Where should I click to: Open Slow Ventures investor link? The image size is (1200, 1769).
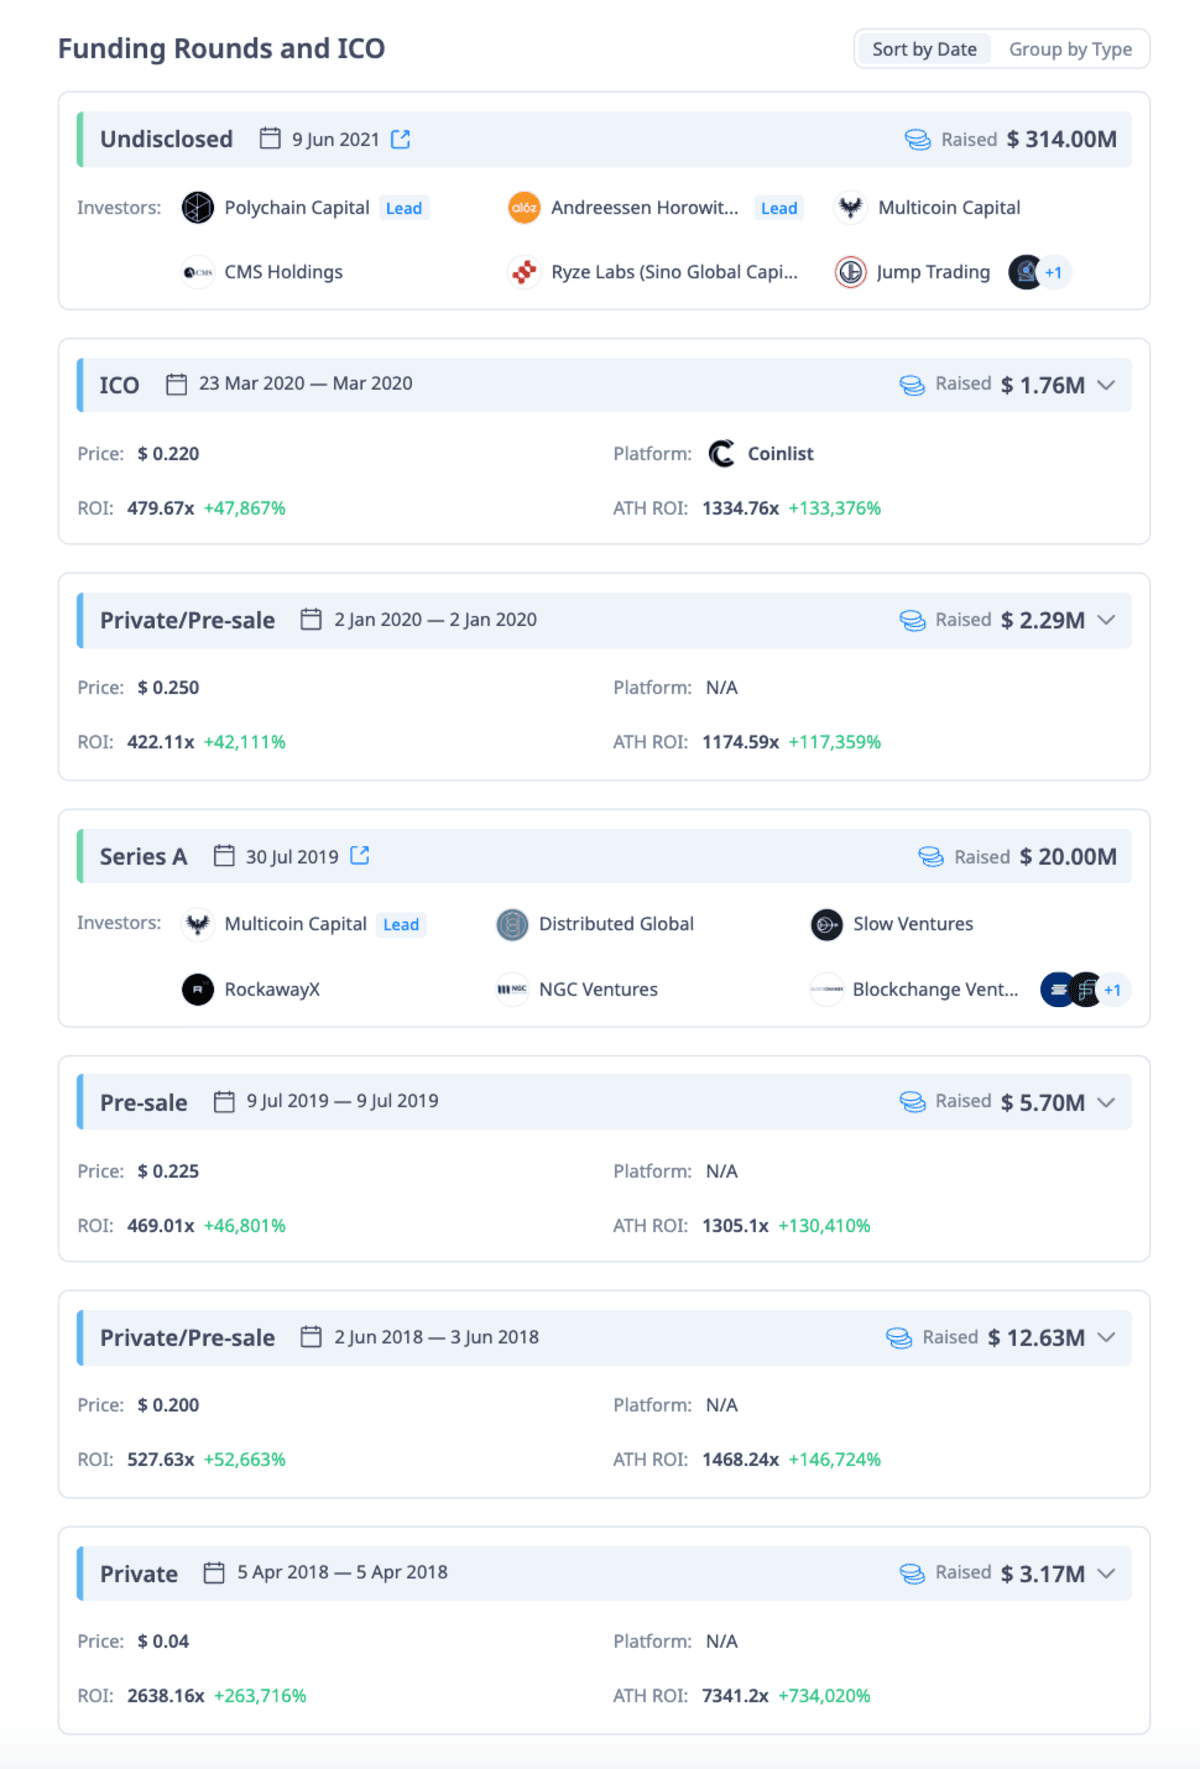(x=913, y=924)
